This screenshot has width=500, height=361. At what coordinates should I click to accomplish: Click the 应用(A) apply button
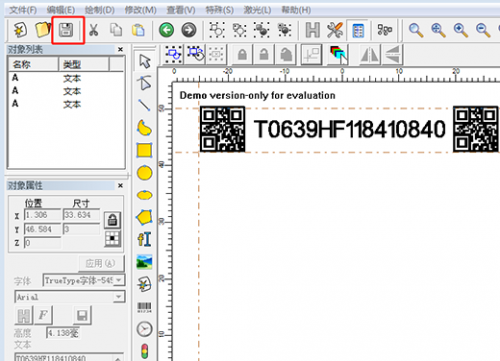101,263
